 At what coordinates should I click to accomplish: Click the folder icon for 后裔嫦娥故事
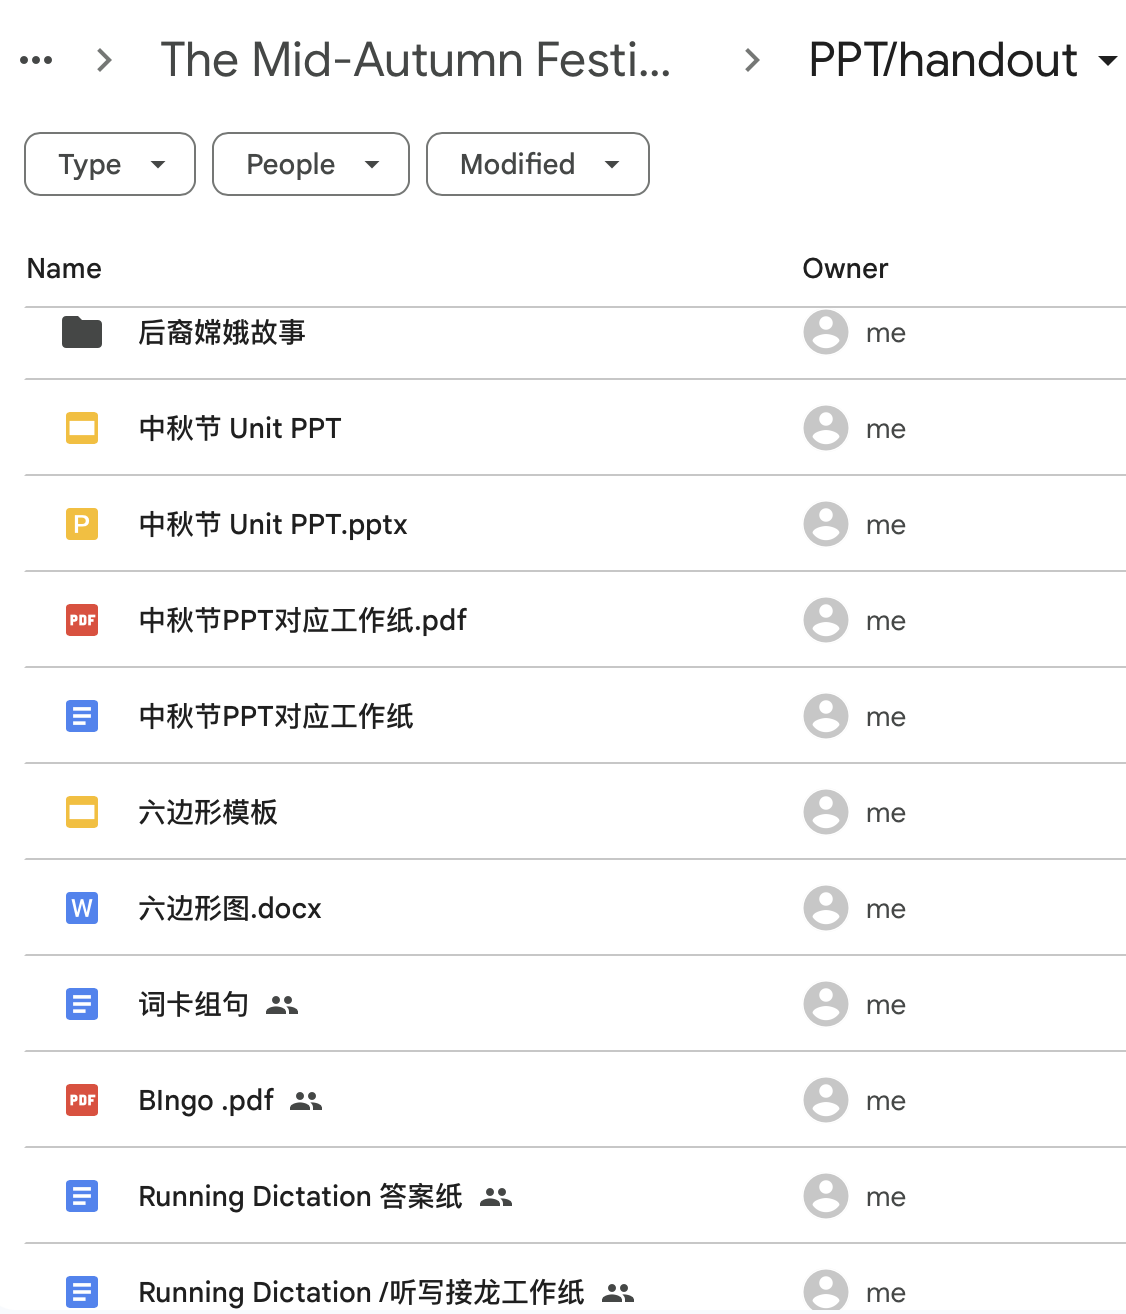[82, 332]
